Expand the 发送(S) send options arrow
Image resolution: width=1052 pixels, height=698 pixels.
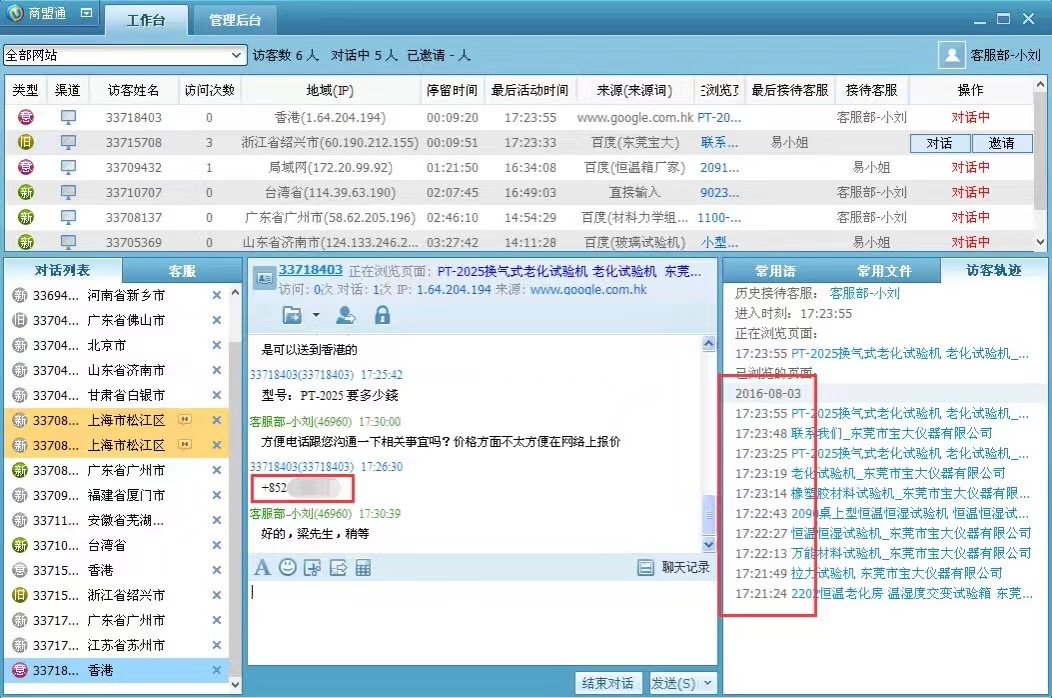click(708, 683)
